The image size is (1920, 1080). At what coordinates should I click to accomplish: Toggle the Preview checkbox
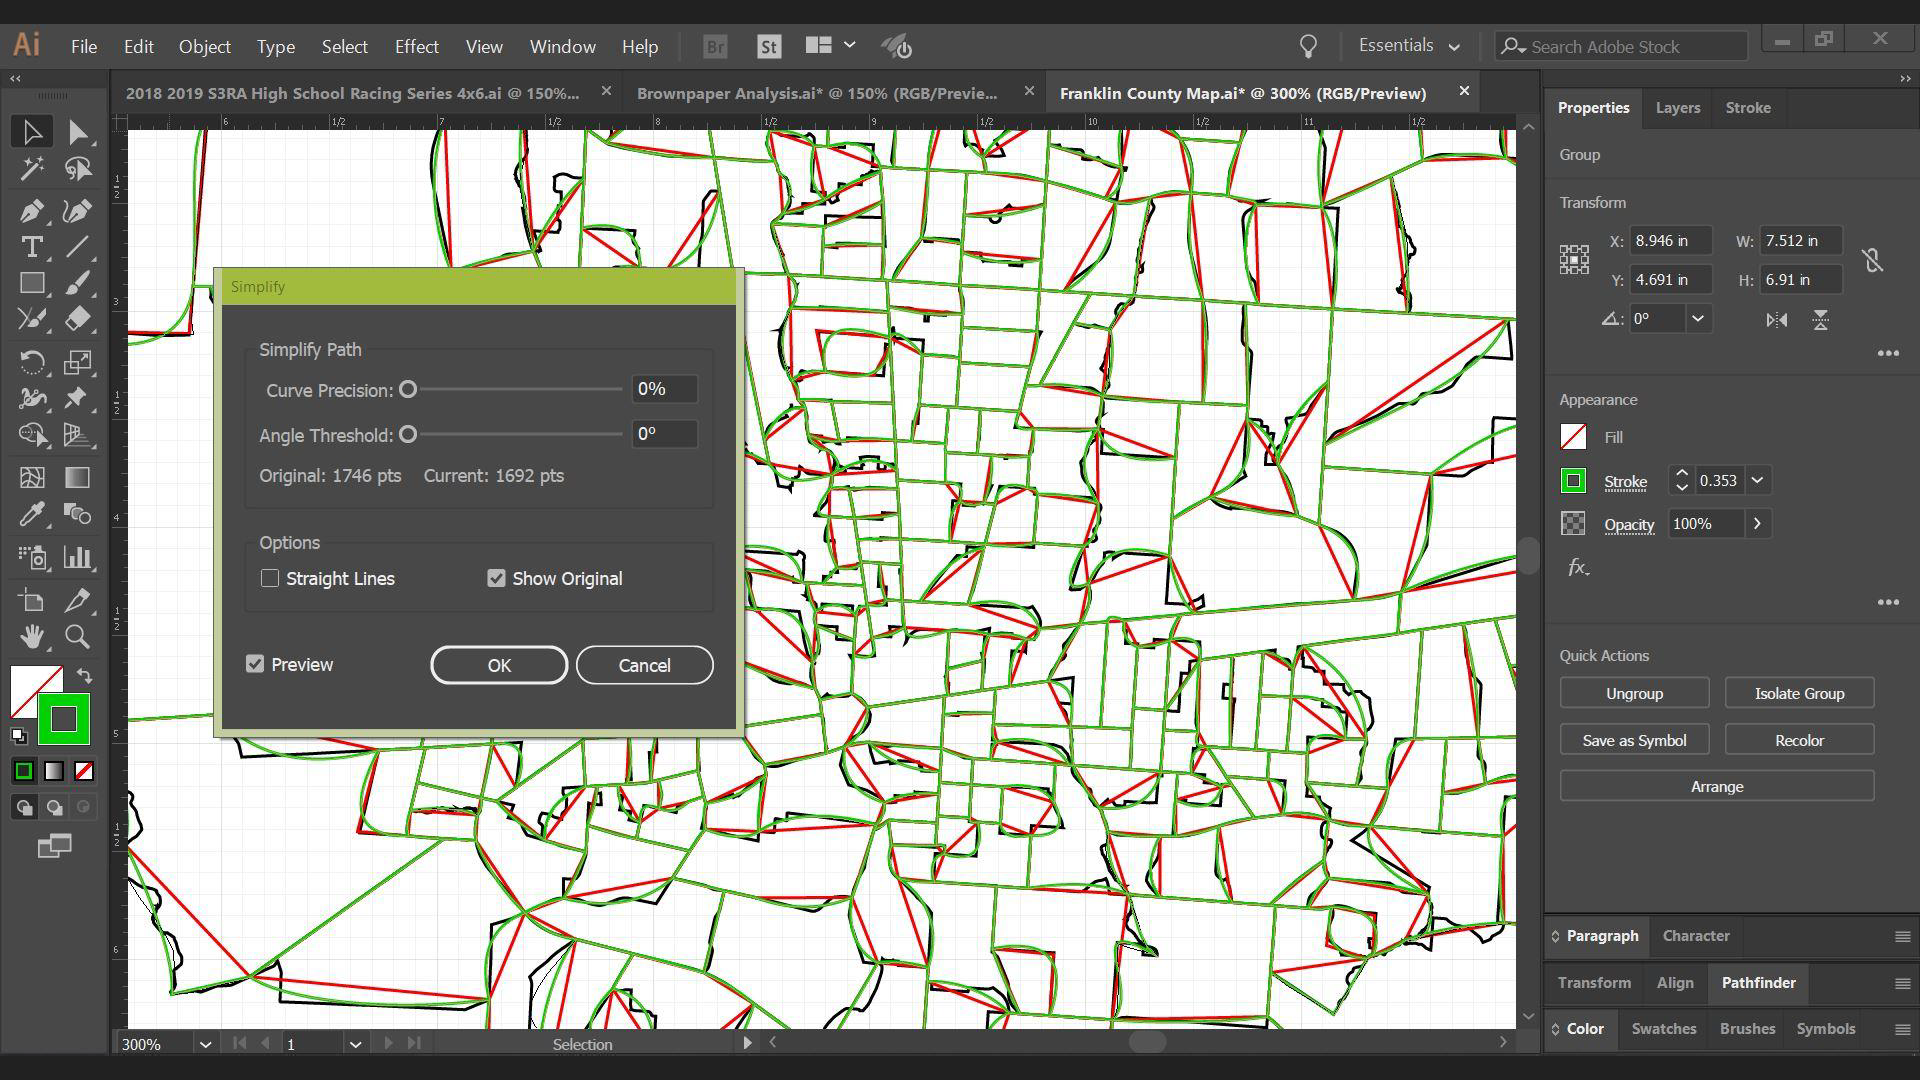[255, 664]
